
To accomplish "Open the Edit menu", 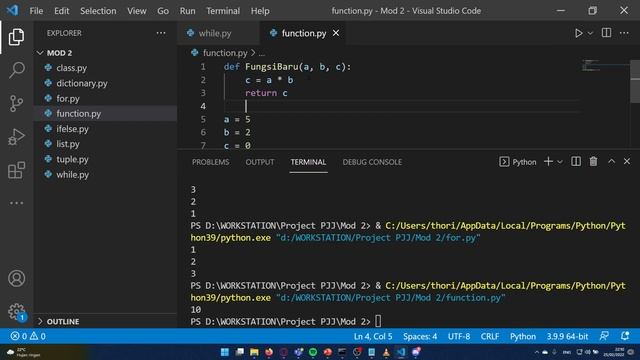I will 62,11.
